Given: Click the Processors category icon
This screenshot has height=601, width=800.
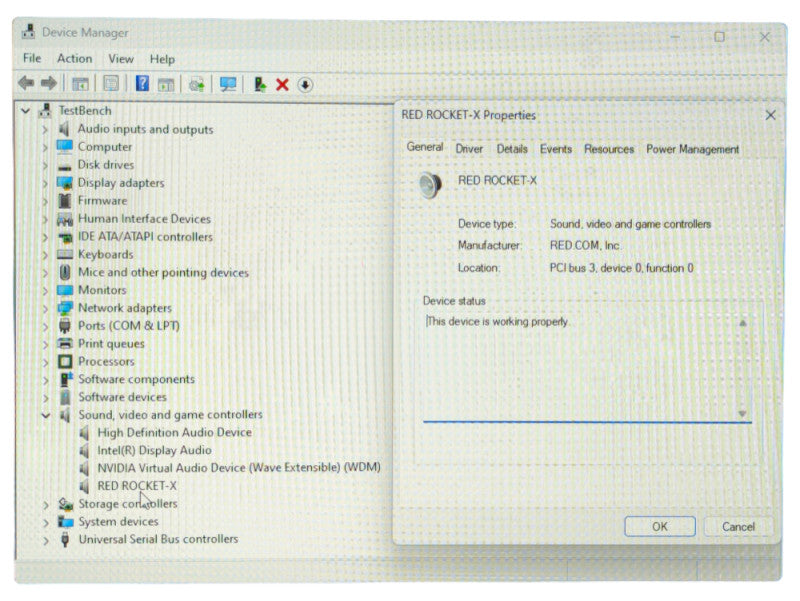Looking at the screenshot, I should [65, 361].
